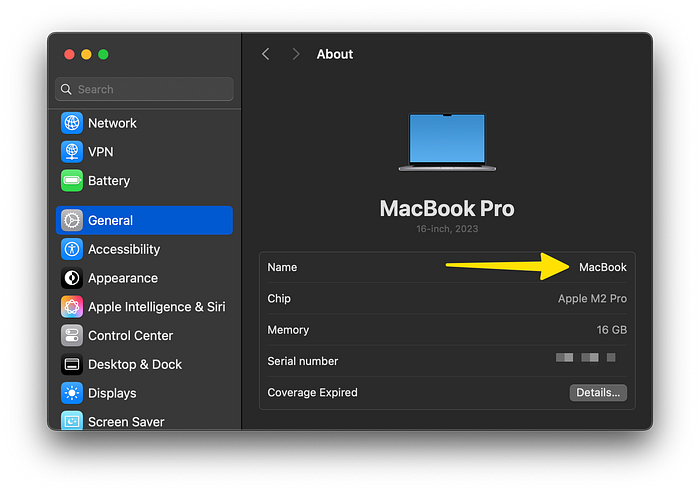The height and width of the screenshot is (493, 700).
Task: Click the MacBook name value to edit
Action: [602, 267]
